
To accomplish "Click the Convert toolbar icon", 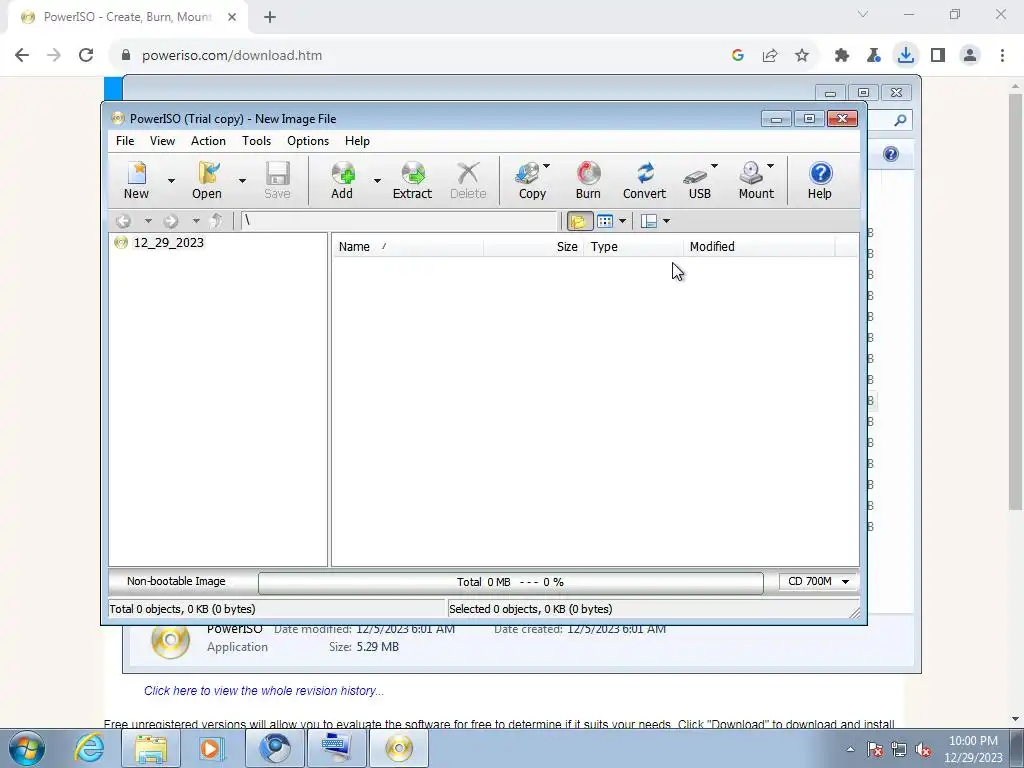I will click(644, 180).
